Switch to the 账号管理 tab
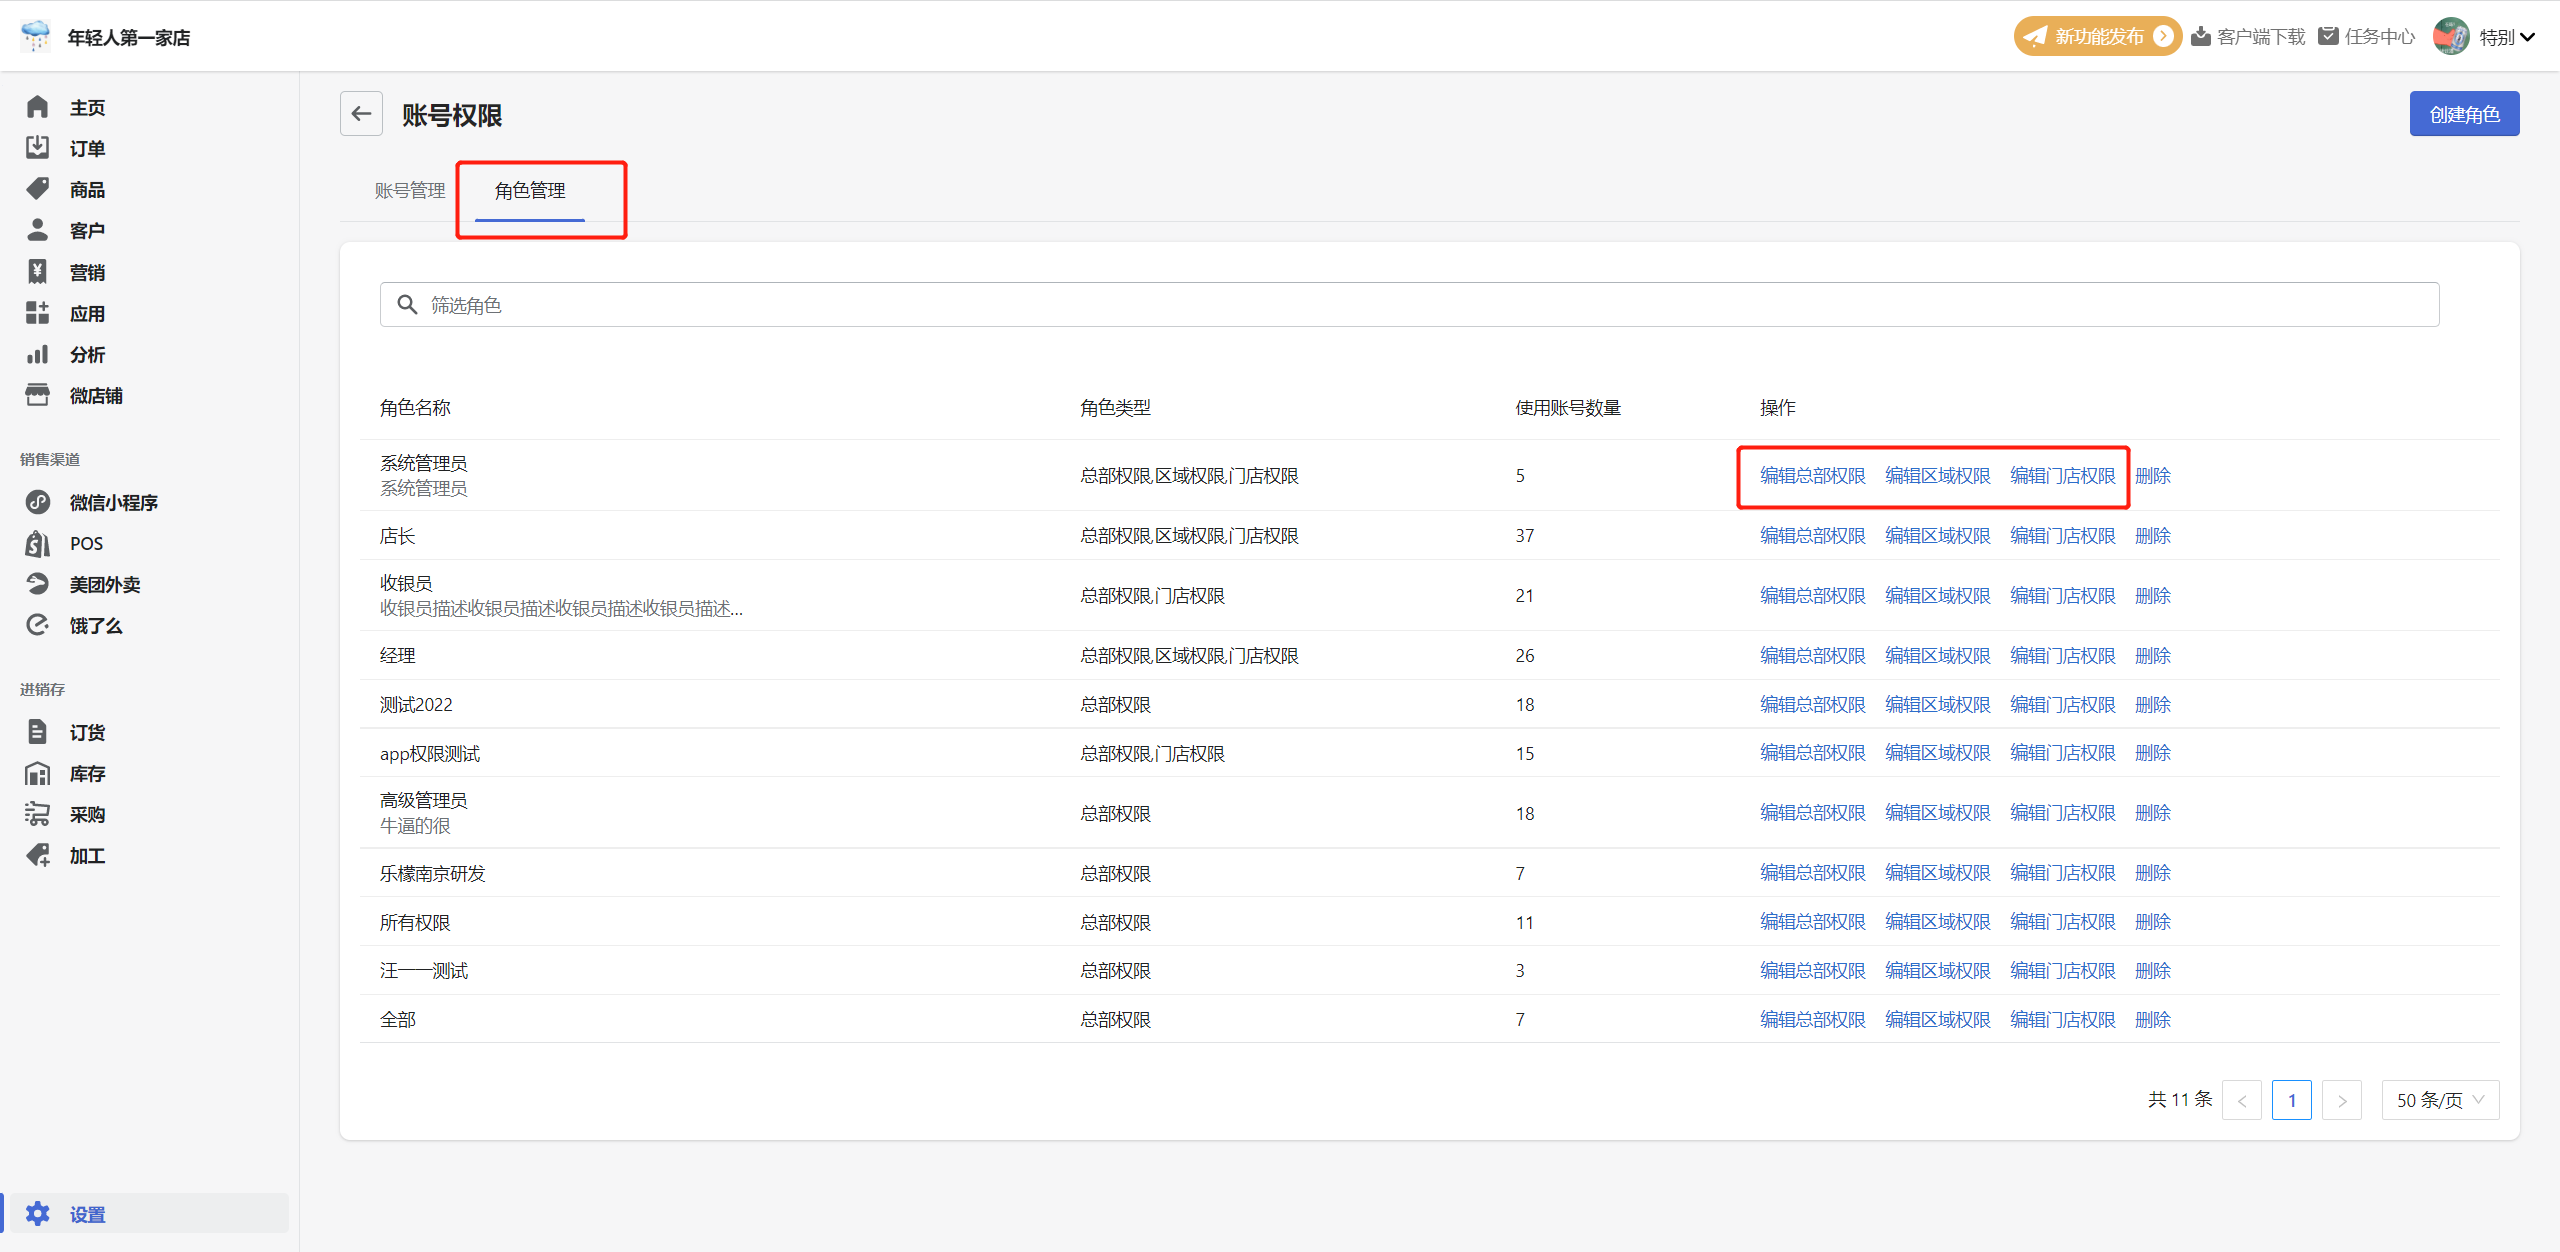The width and height of the screenshot is (2560, 1252). (x=410, y=190)
